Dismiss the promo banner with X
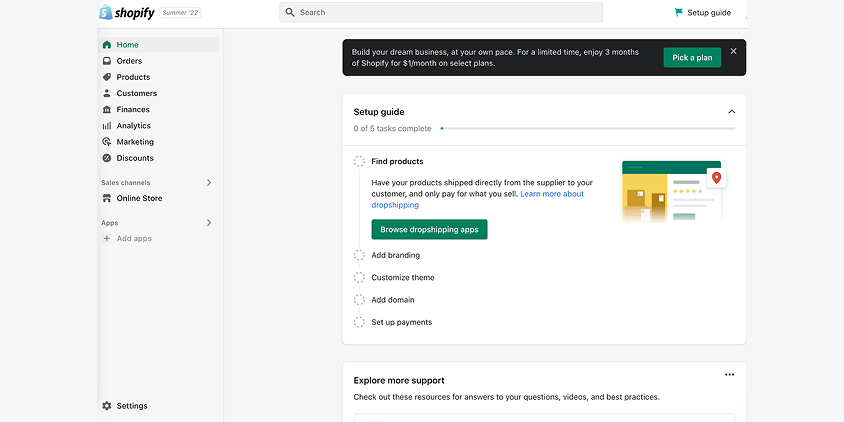Image resolution: width=844 pixels, height=422 pixels. (733, 51)
